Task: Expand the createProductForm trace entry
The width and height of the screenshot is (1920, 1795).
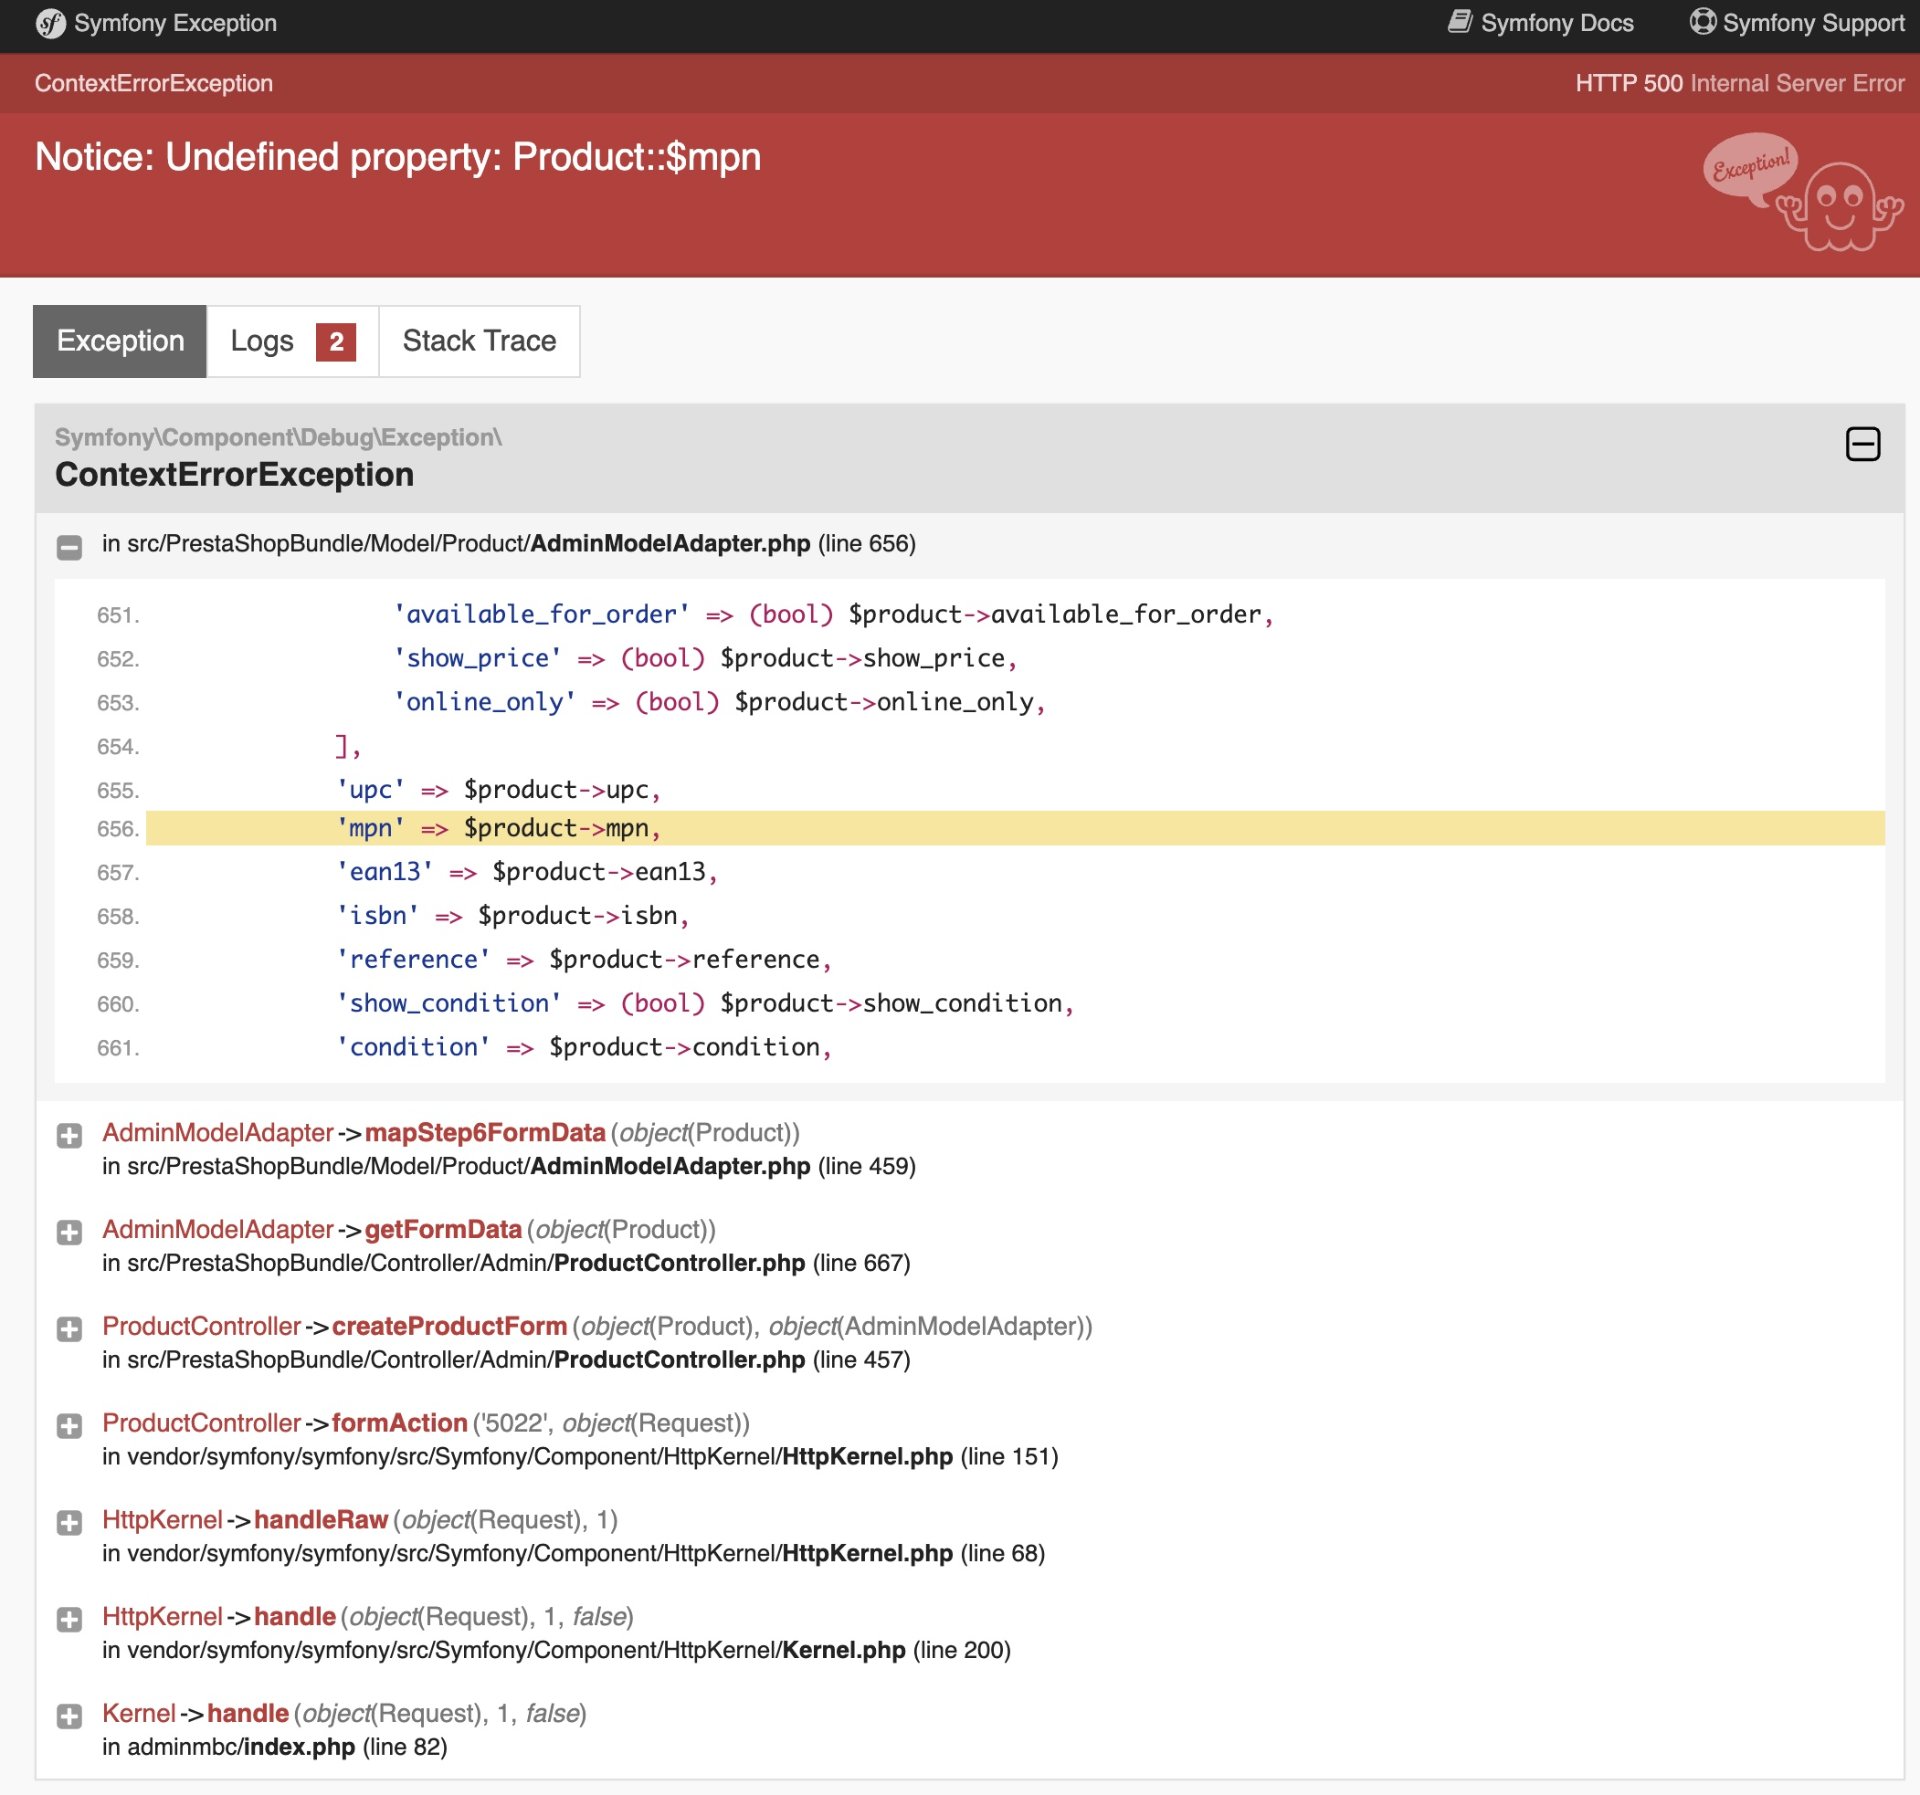Action: click(69, 1329)
